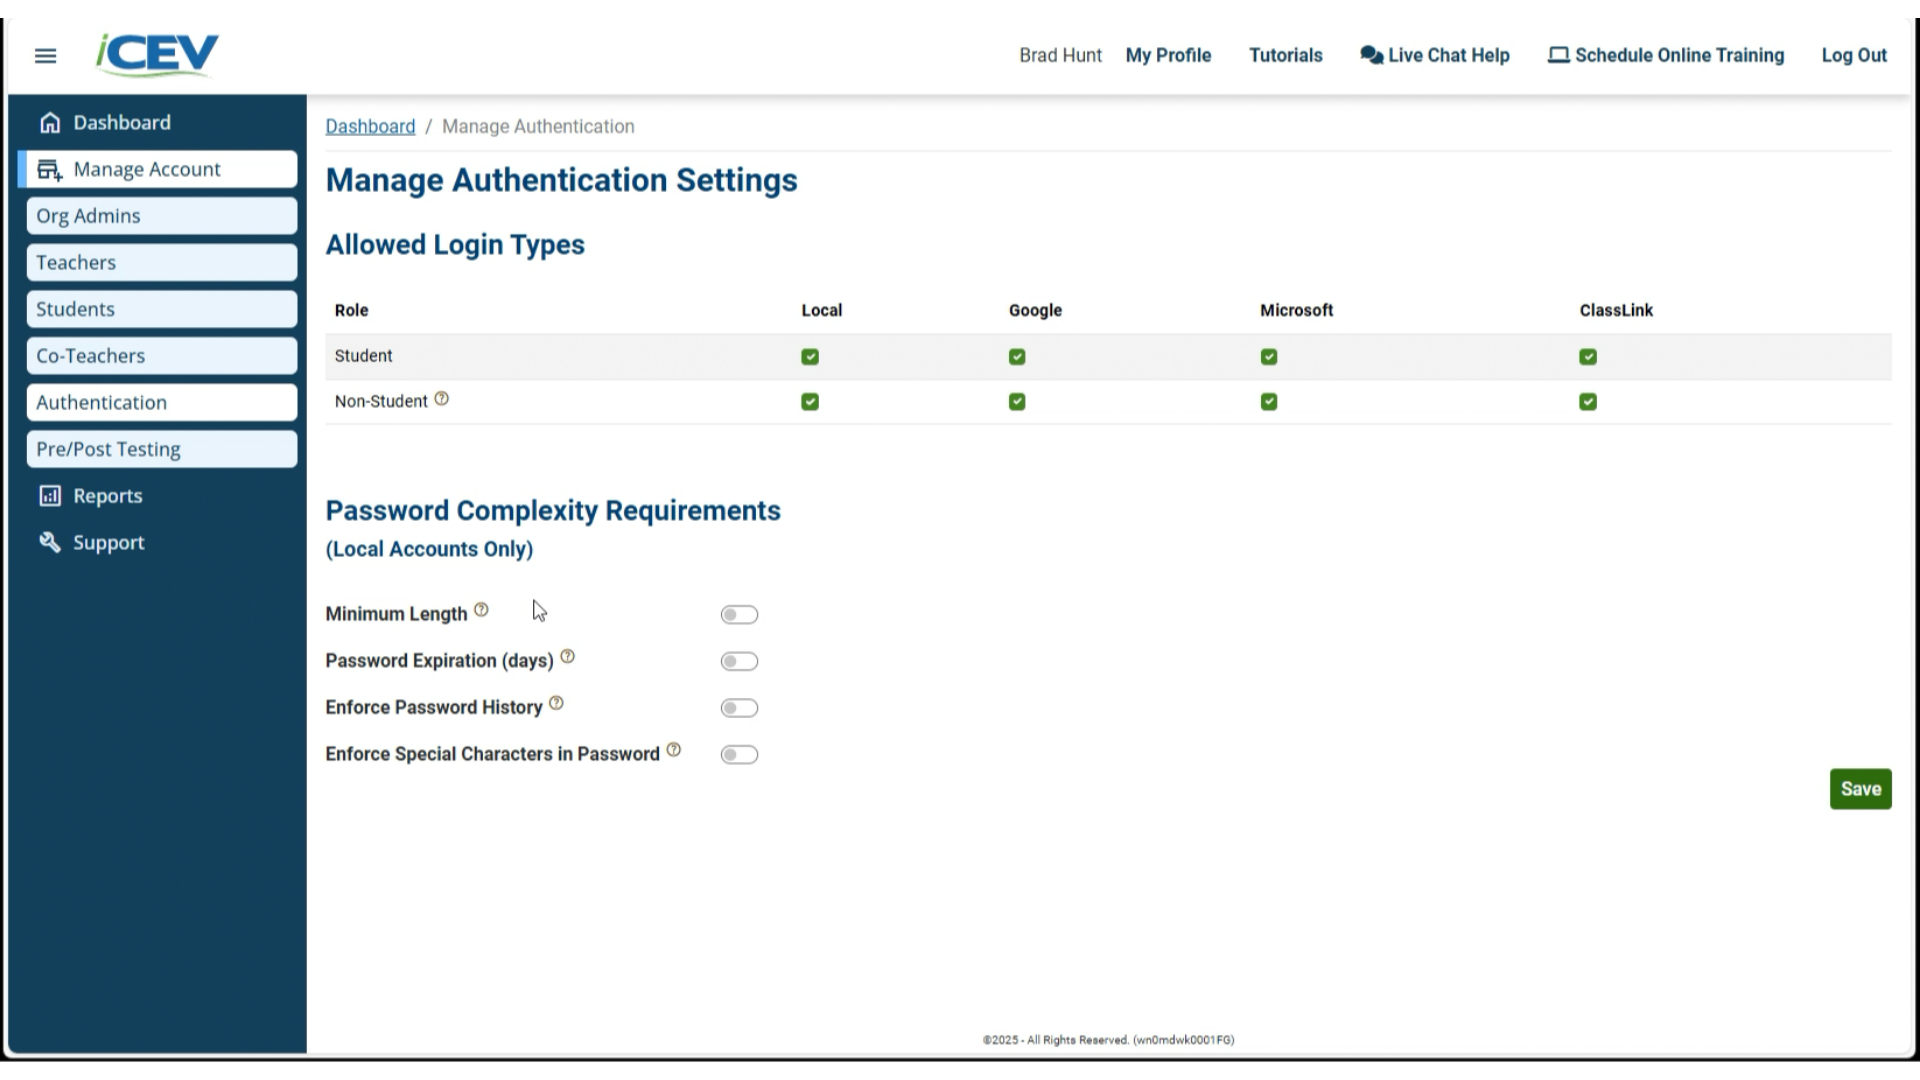Click the Non-Student help question mark
The width and height of the screenshot is (1920, 1080).
[442, 397]
